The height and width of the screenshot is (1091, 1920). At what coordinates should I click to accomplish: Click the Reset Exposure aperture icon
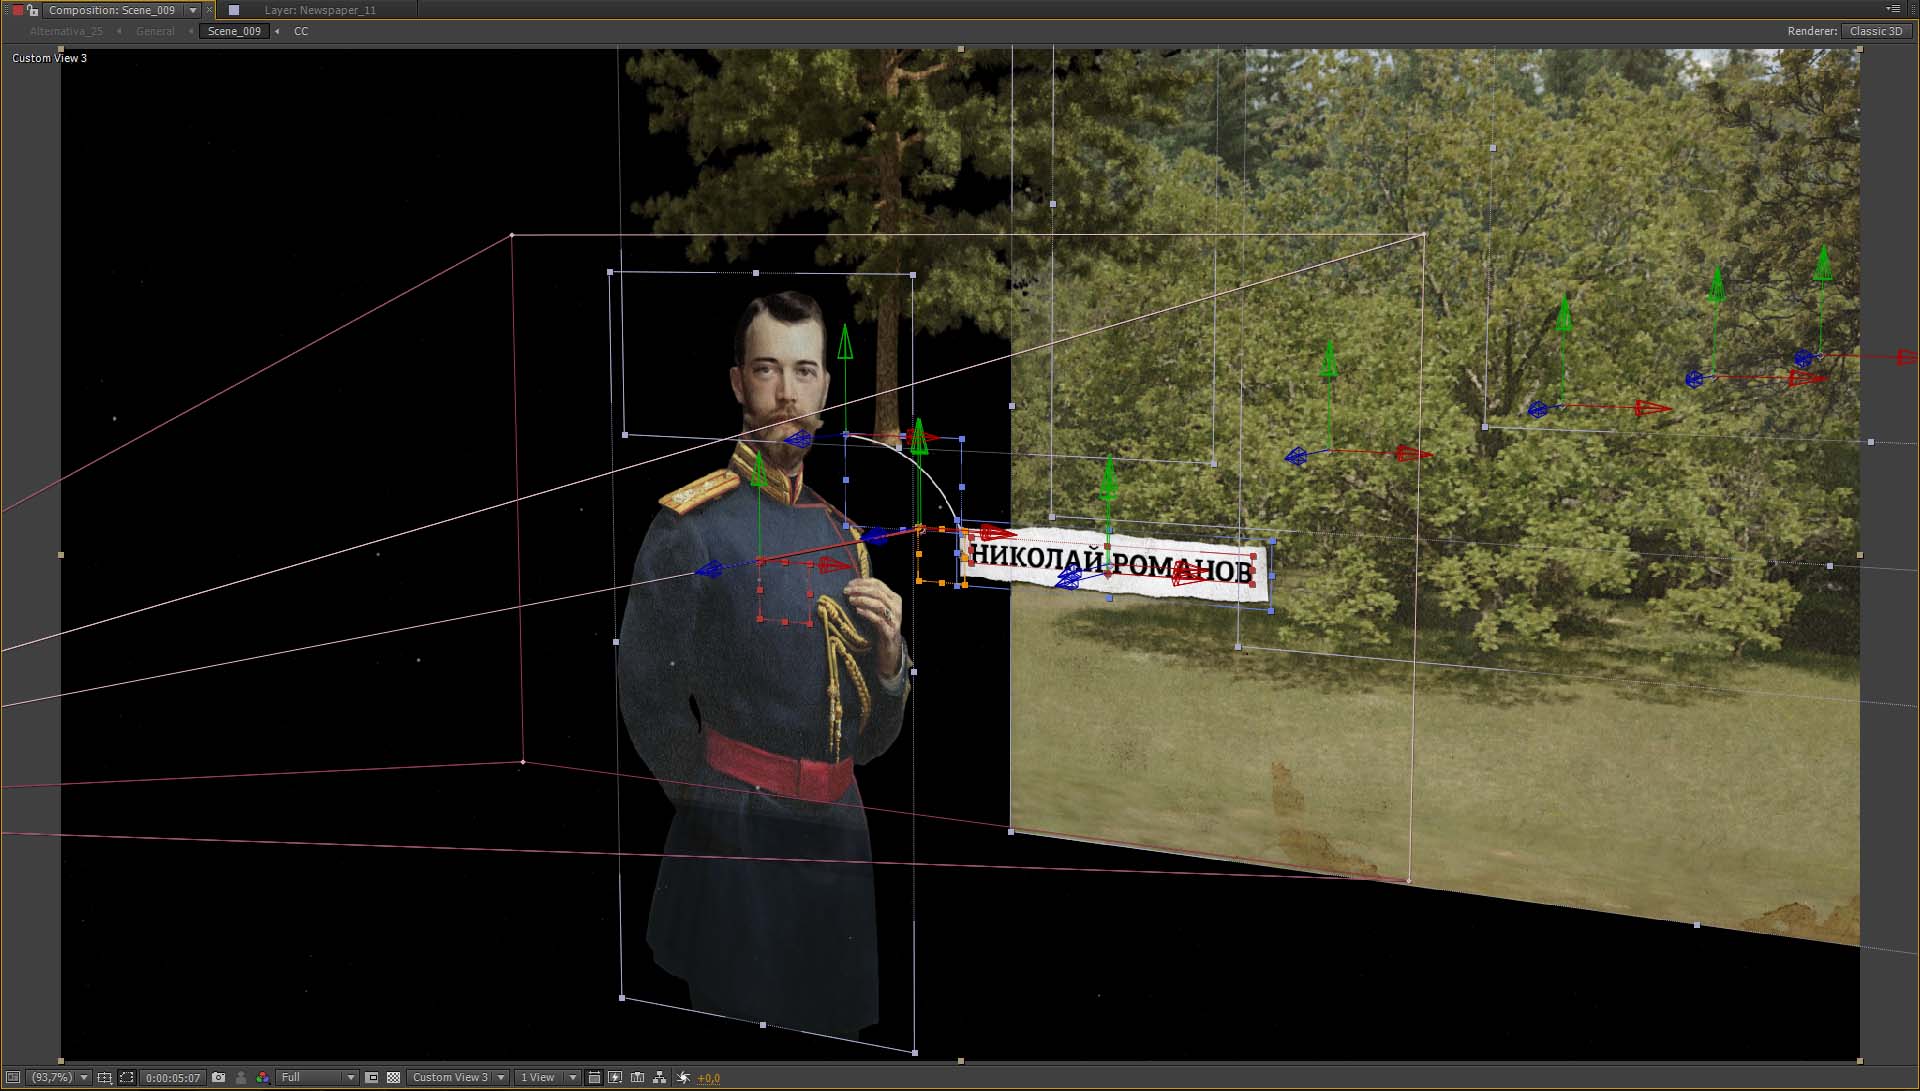click(x=683, y=1077)
